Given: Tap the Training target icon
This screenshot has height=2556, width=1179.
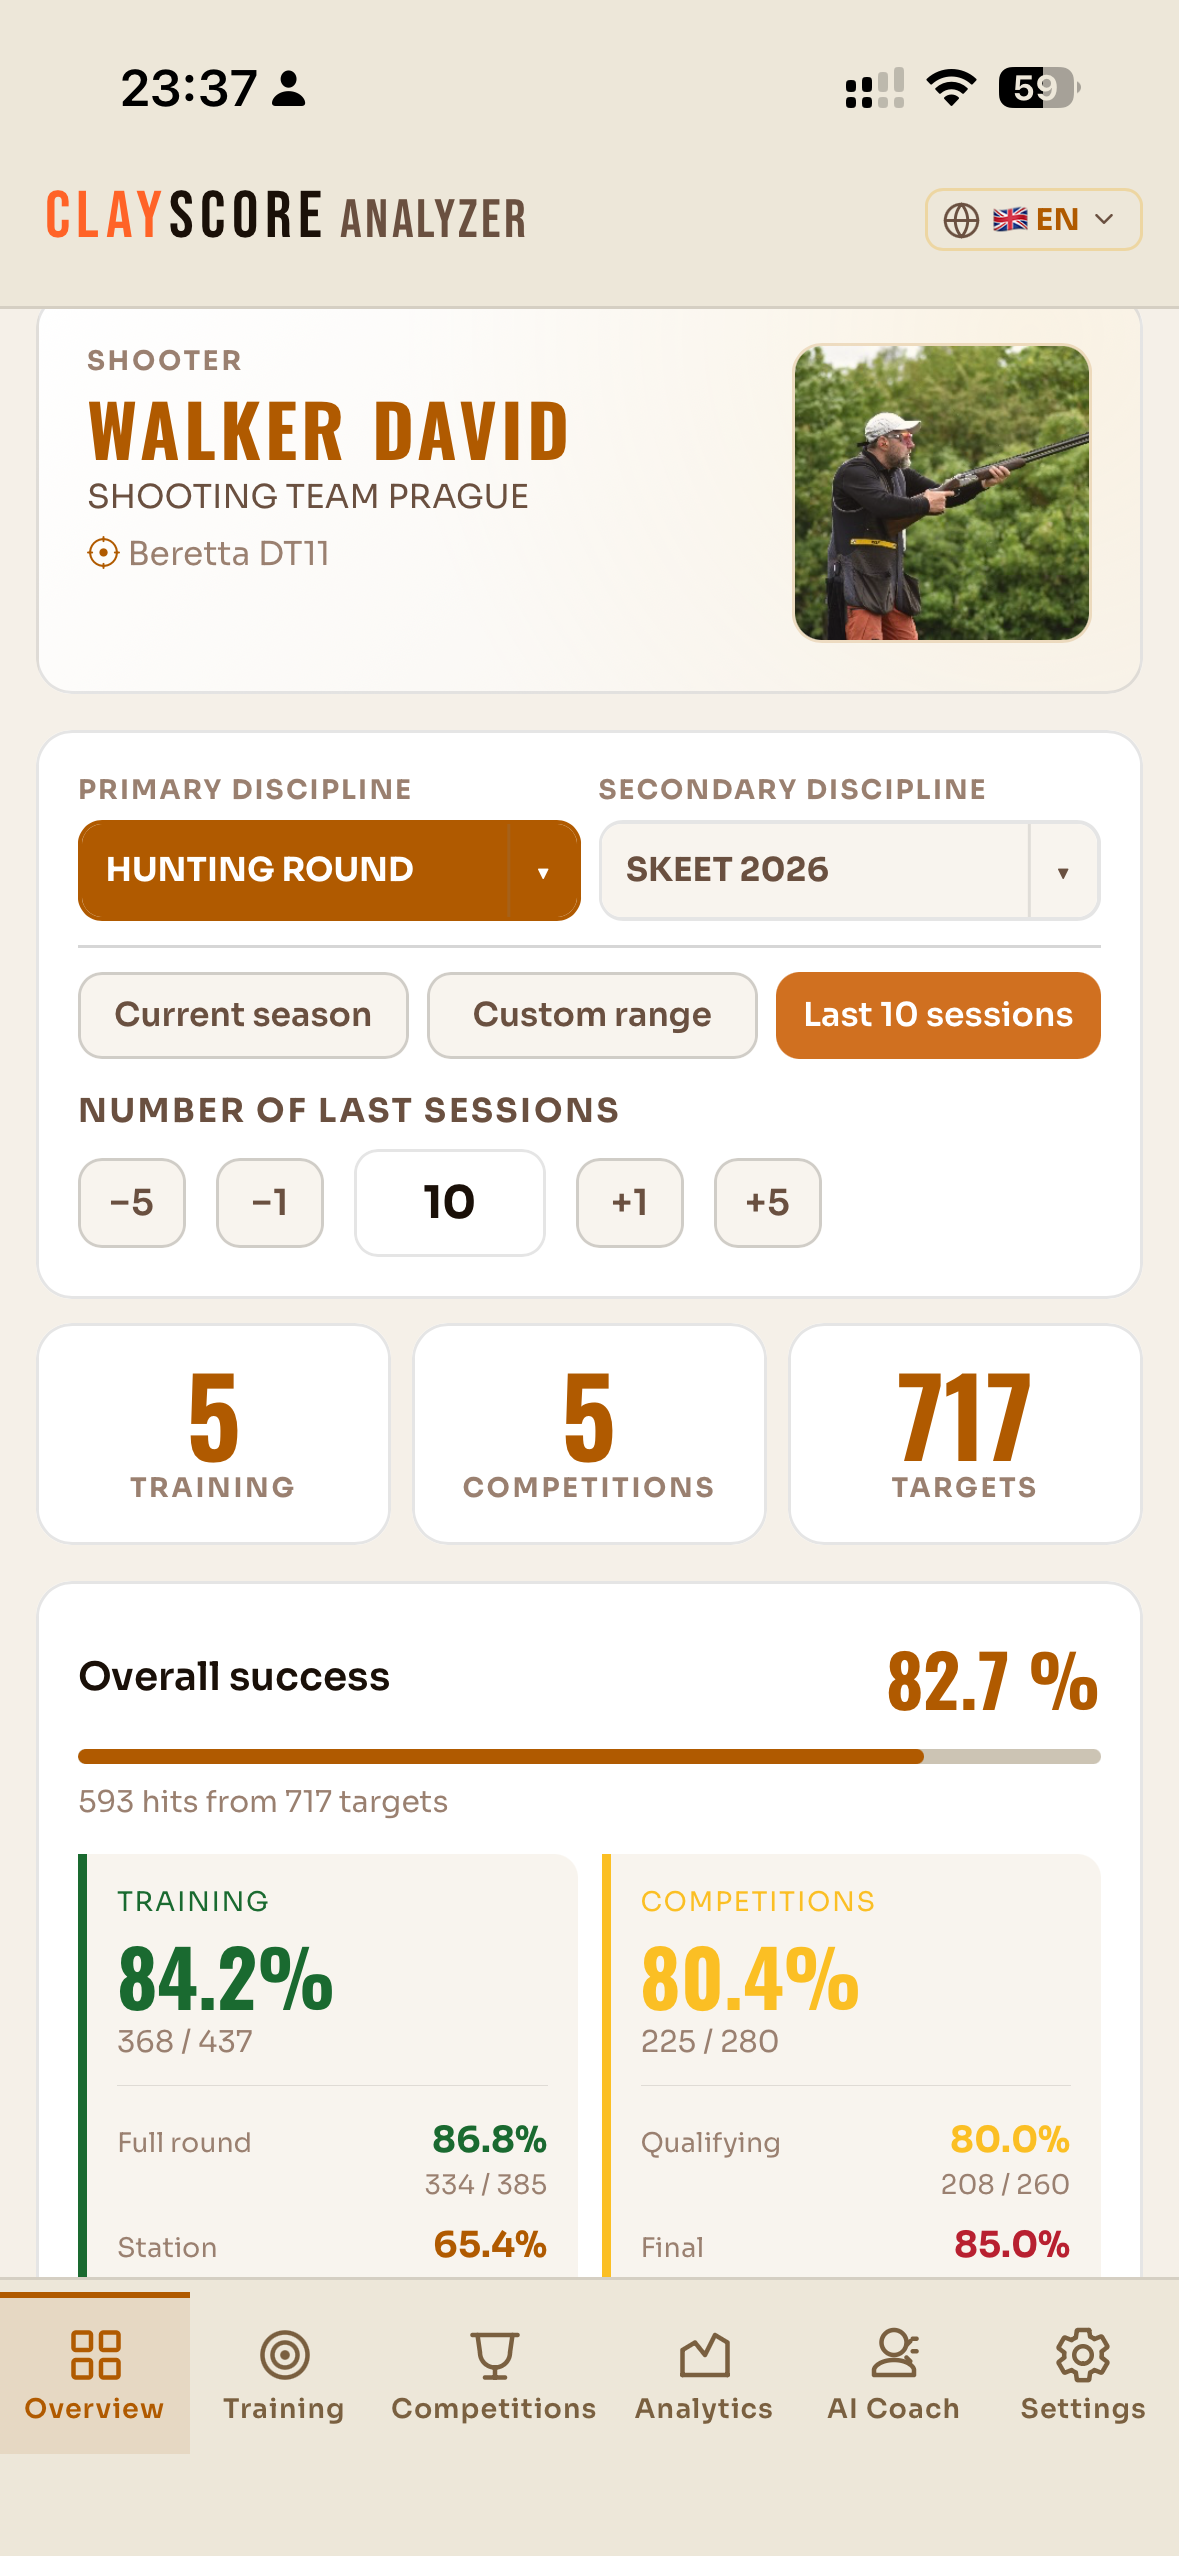Looking at the screenshot, I should point(284,2354).
